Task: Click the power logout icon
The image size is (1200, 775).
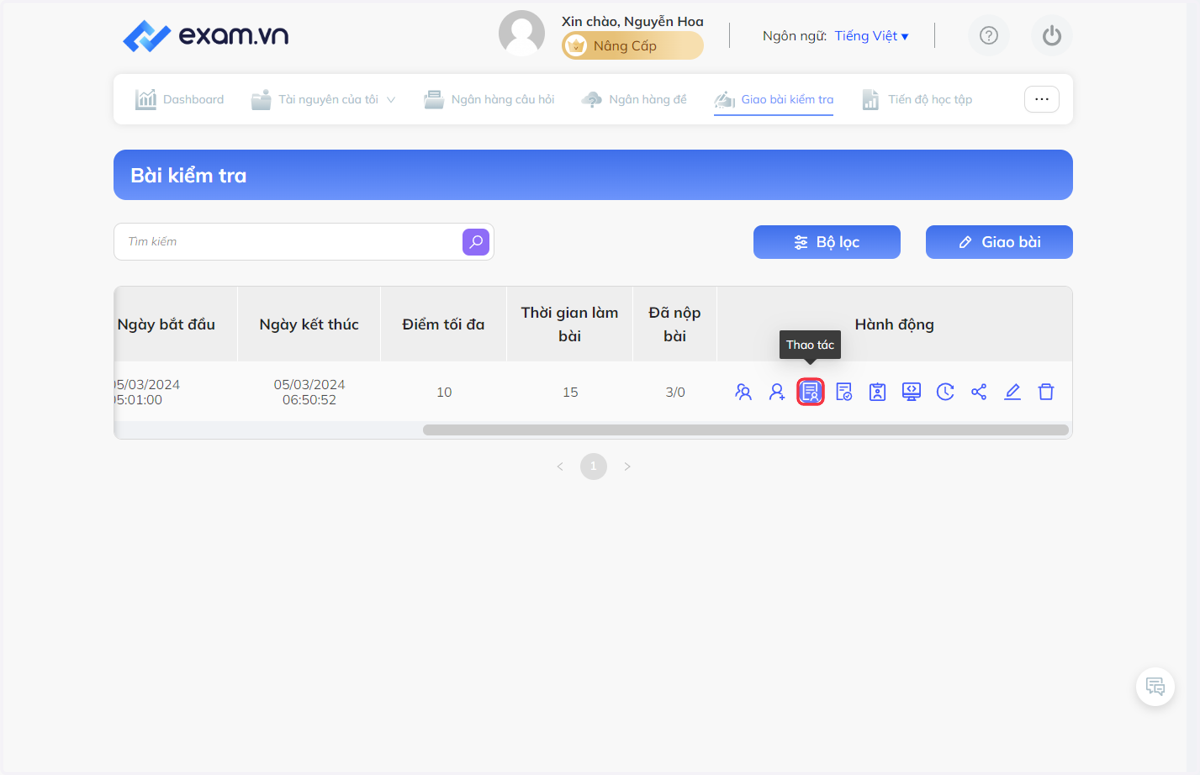Action: point(1051,36)
